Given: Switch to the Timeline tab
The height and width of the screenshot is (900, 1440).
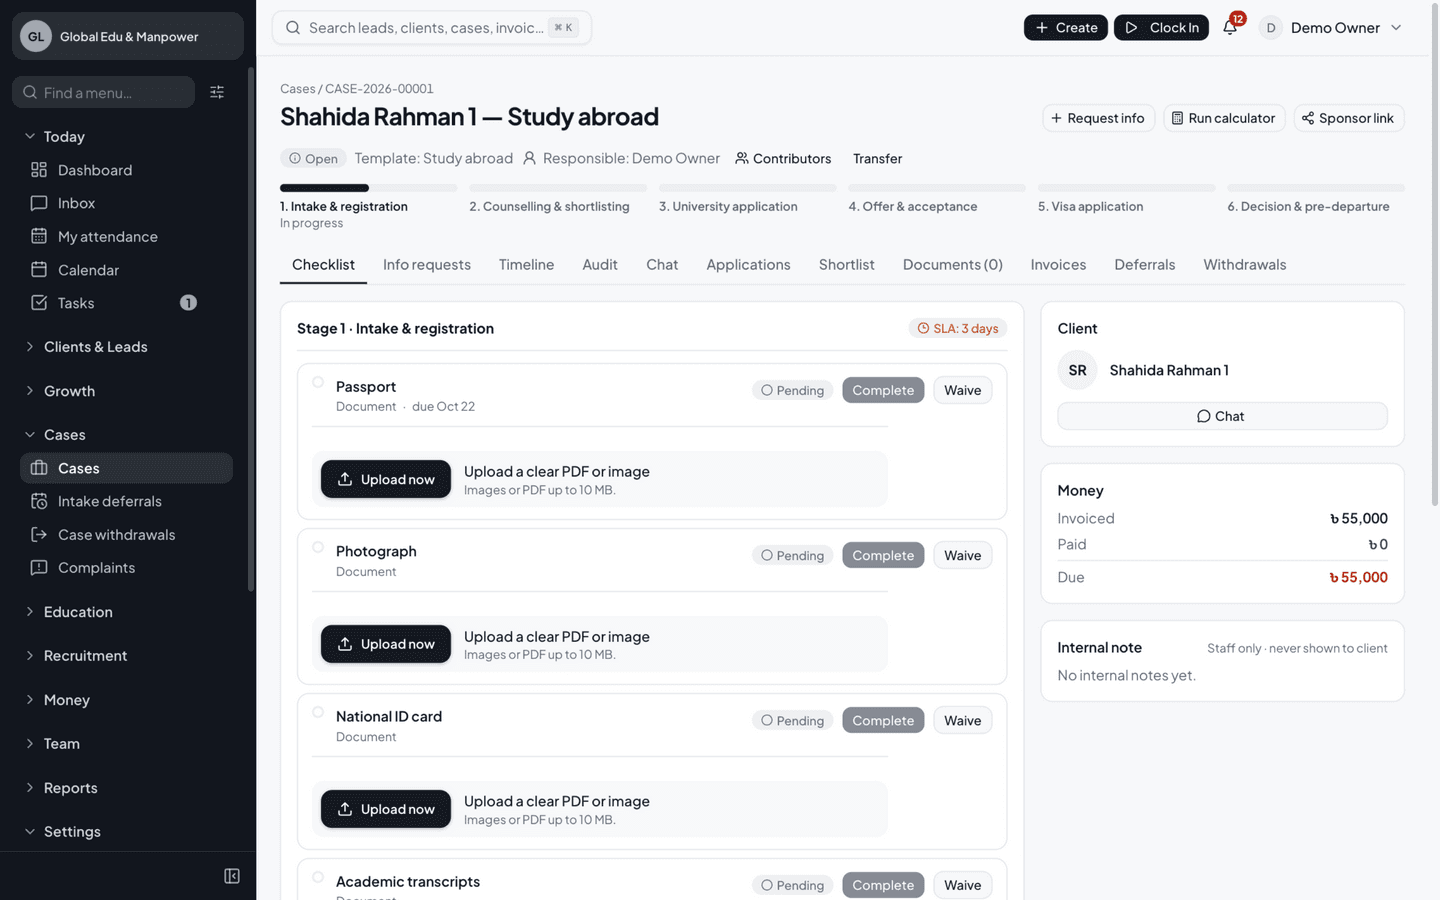Looking at the screenshot, I should click(526, 264).
